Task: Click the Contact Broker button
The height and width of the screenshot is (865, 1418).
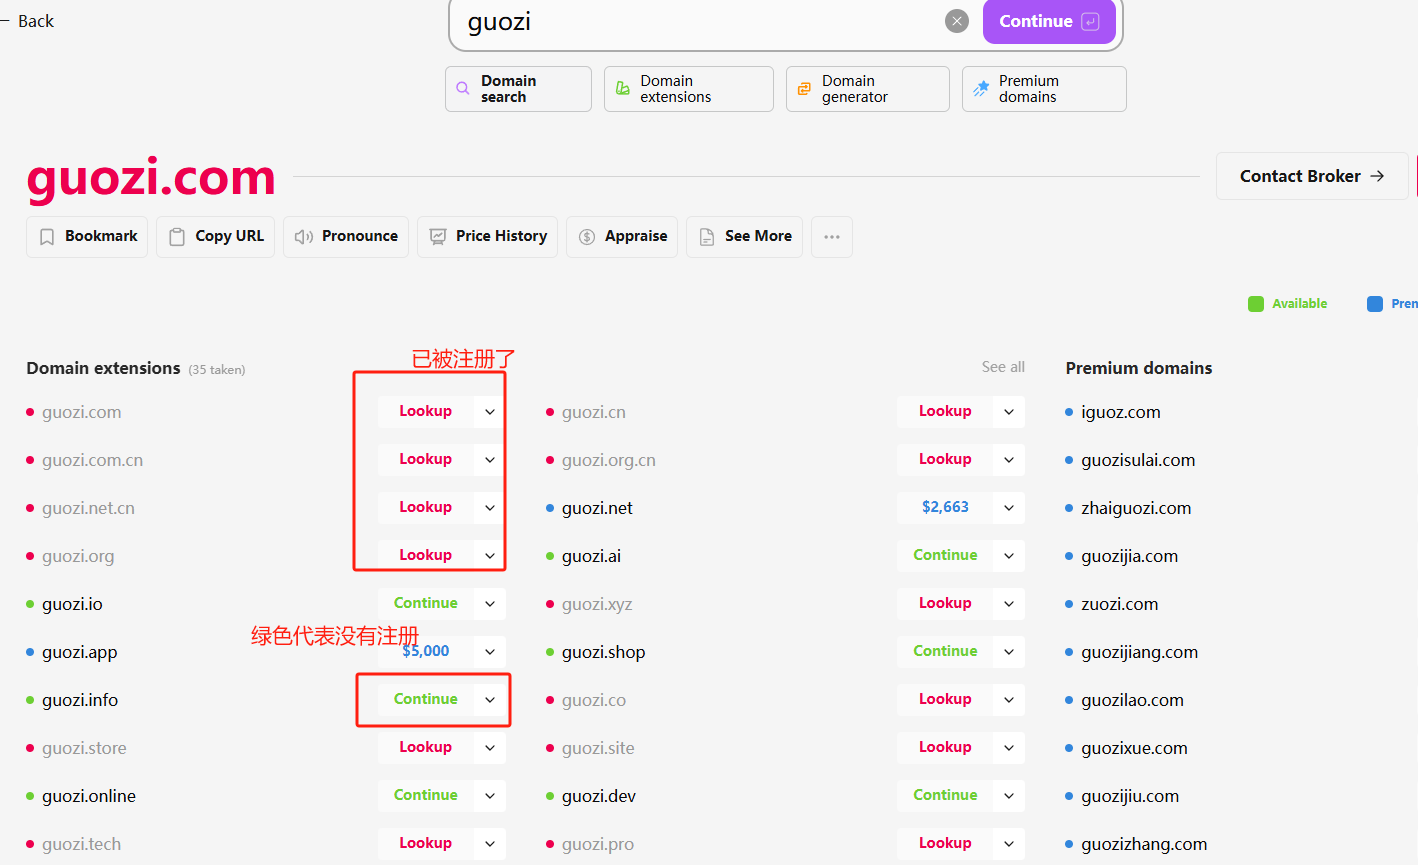Action: pyautogui.click(x=1311, y=176)
